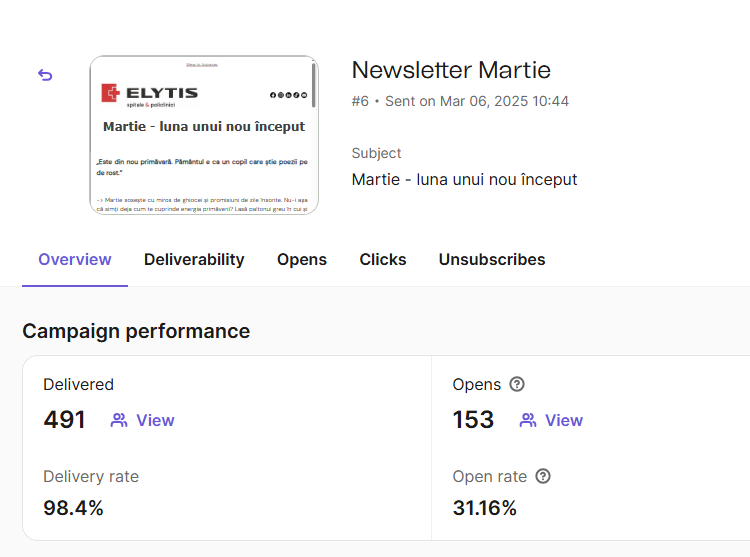Click the YouTube icon in email preview
This screenshot has width=750, height=557.
(x=302, y=95)
